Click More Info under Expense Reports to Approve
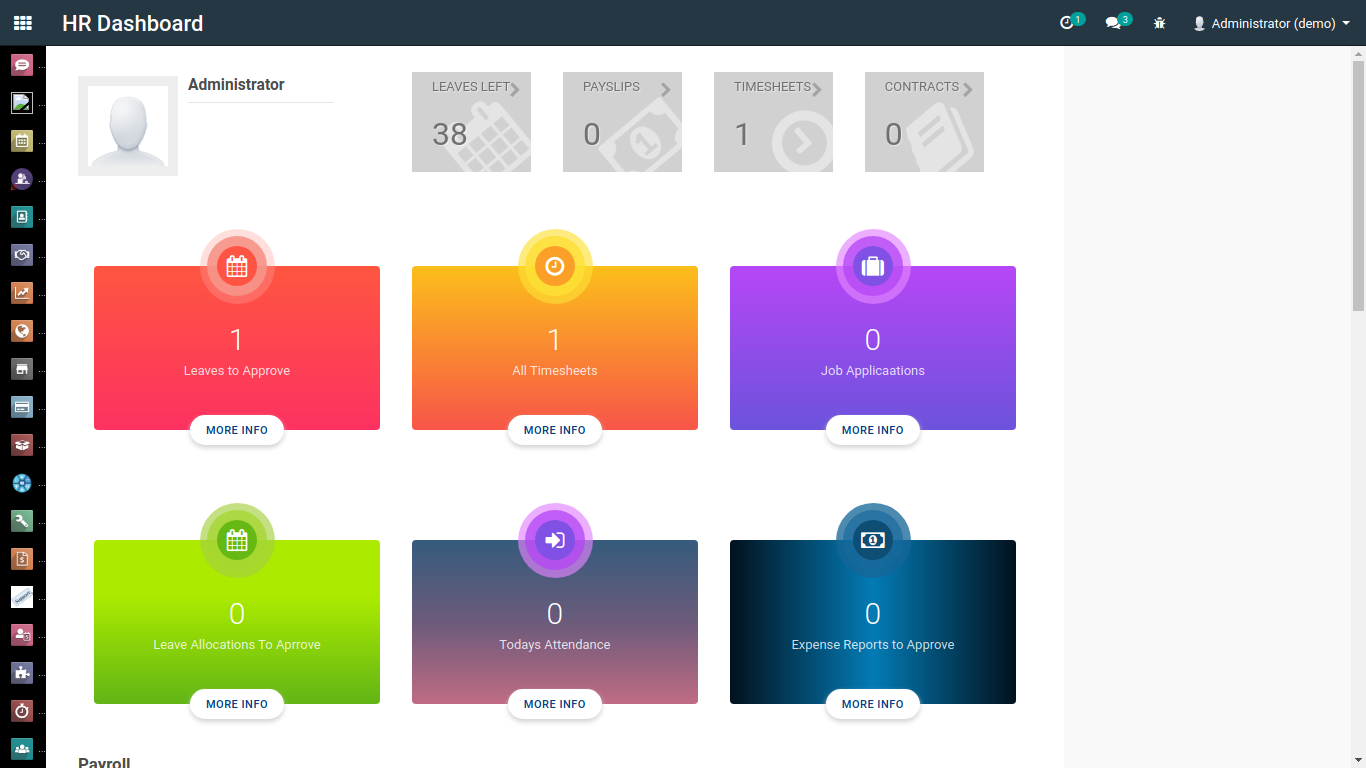 click(x=873, y=704)
